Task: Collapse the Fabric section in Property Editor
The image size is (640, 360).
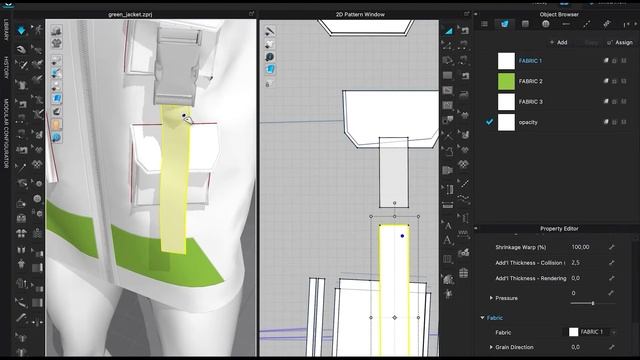Action: [482, 318]
